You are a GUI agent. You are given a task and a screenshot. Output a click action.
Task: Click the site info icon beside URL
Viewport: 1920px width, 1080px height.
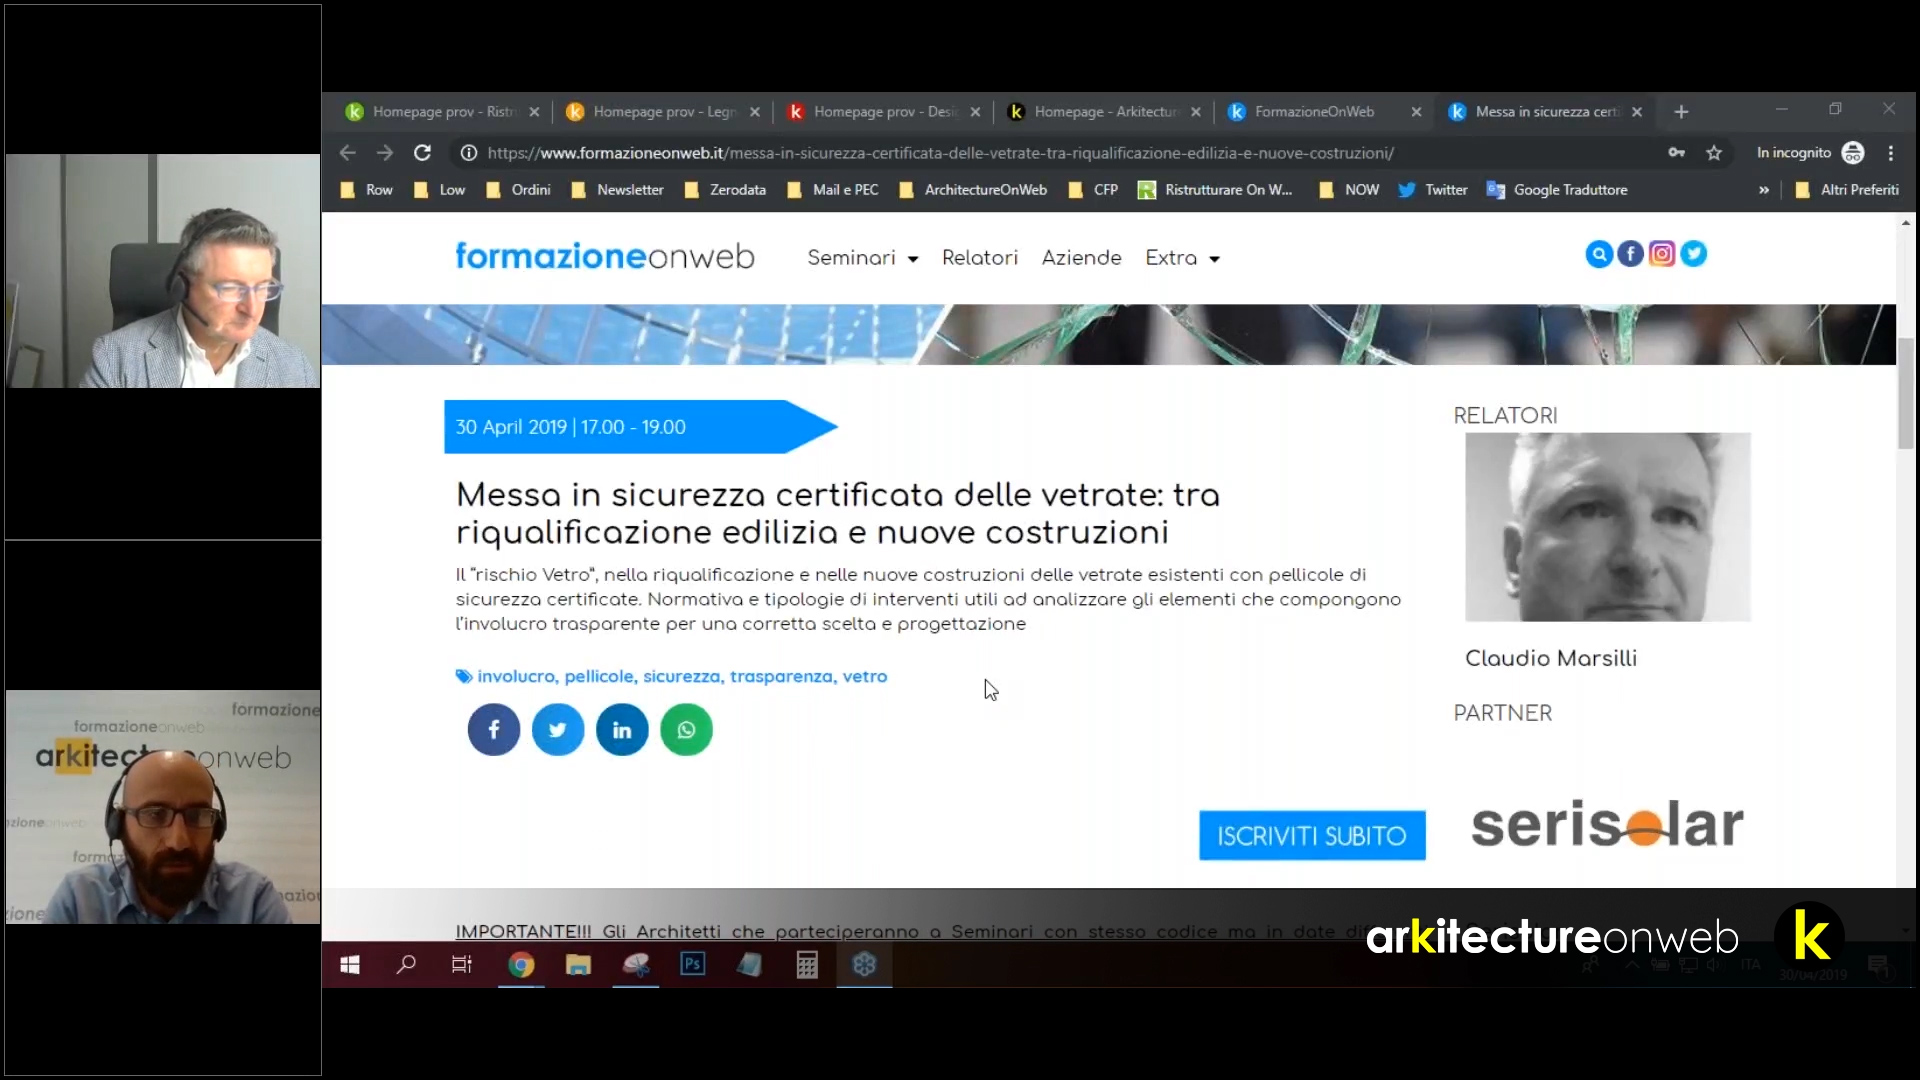tap(468, 153)
